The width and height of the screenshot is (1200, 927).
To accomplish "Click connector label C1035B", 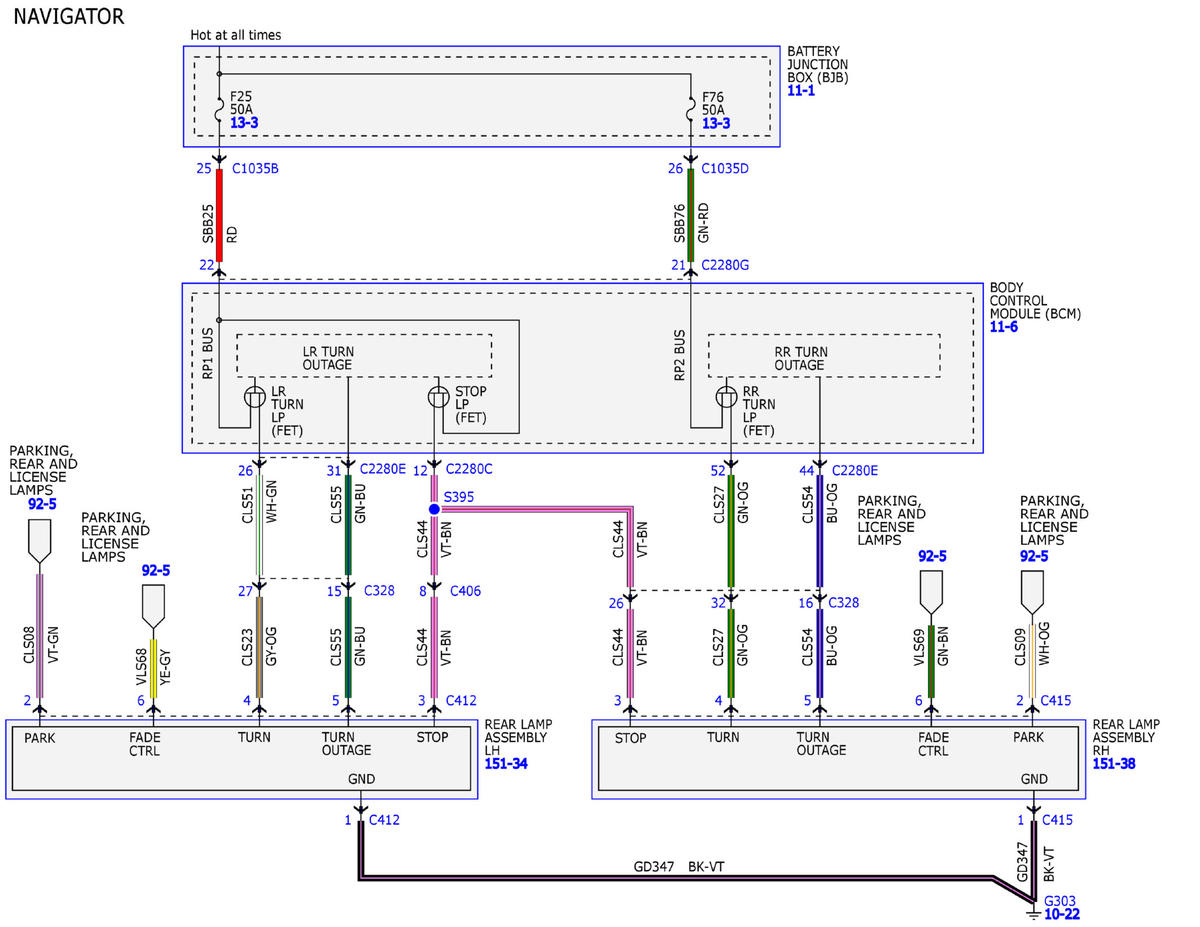I will point(255,168).
